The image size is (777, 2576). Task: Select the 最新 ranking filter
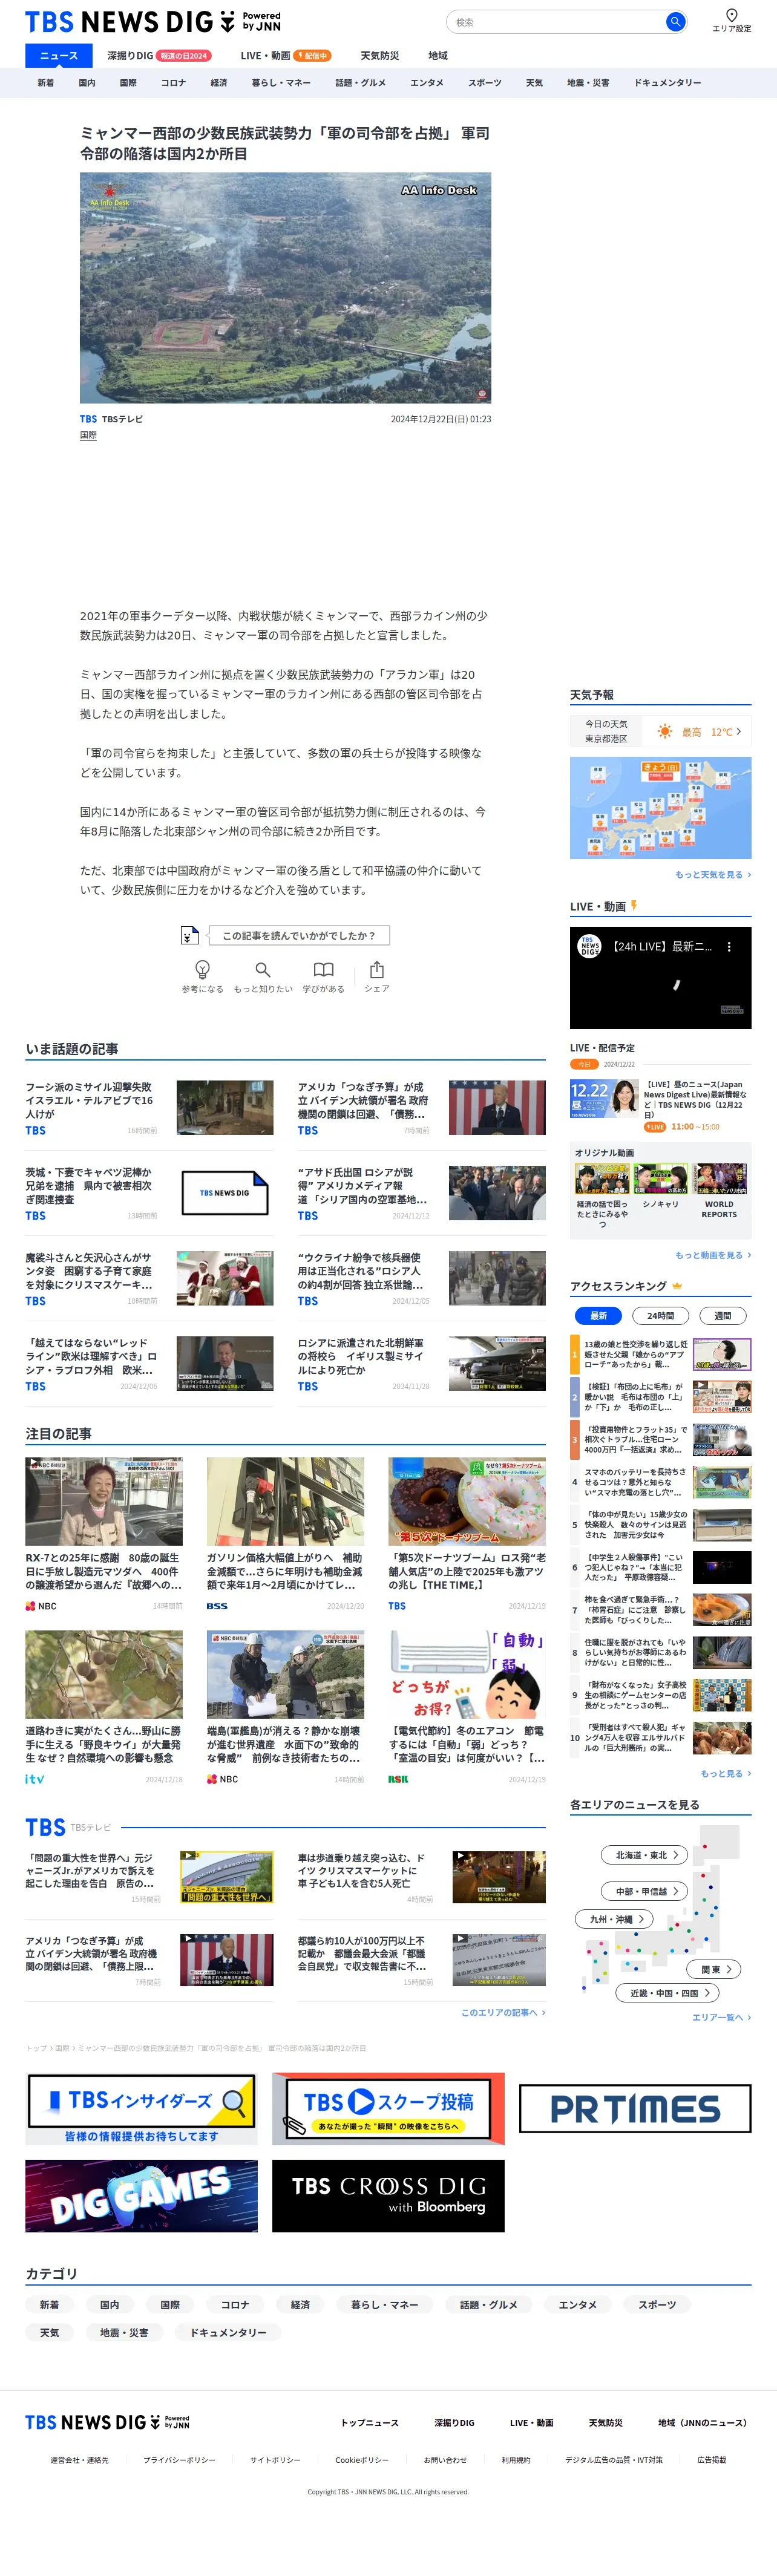coord(598,1315)
